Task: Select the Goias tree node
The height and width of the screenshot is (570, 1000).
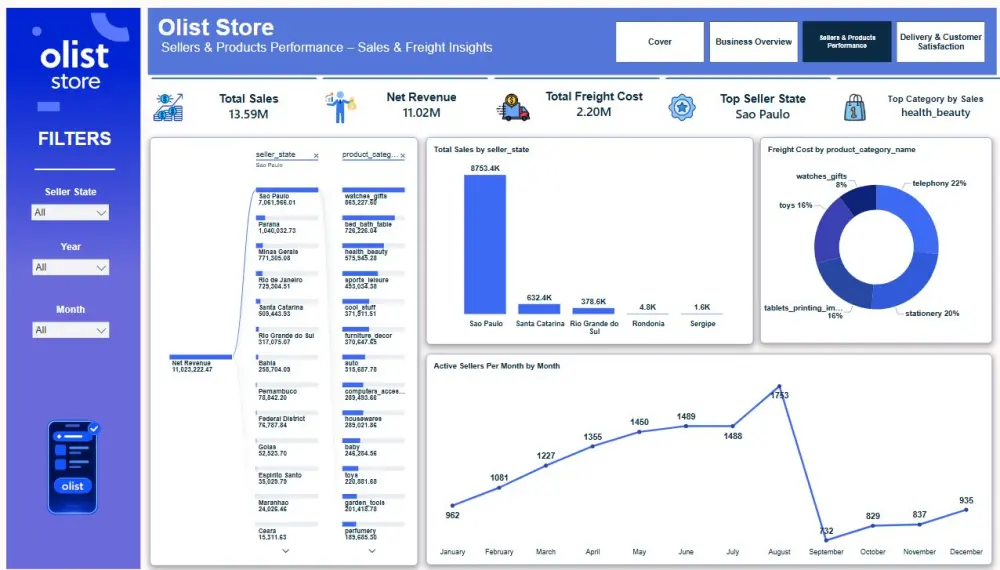Action: click(287, 448)
